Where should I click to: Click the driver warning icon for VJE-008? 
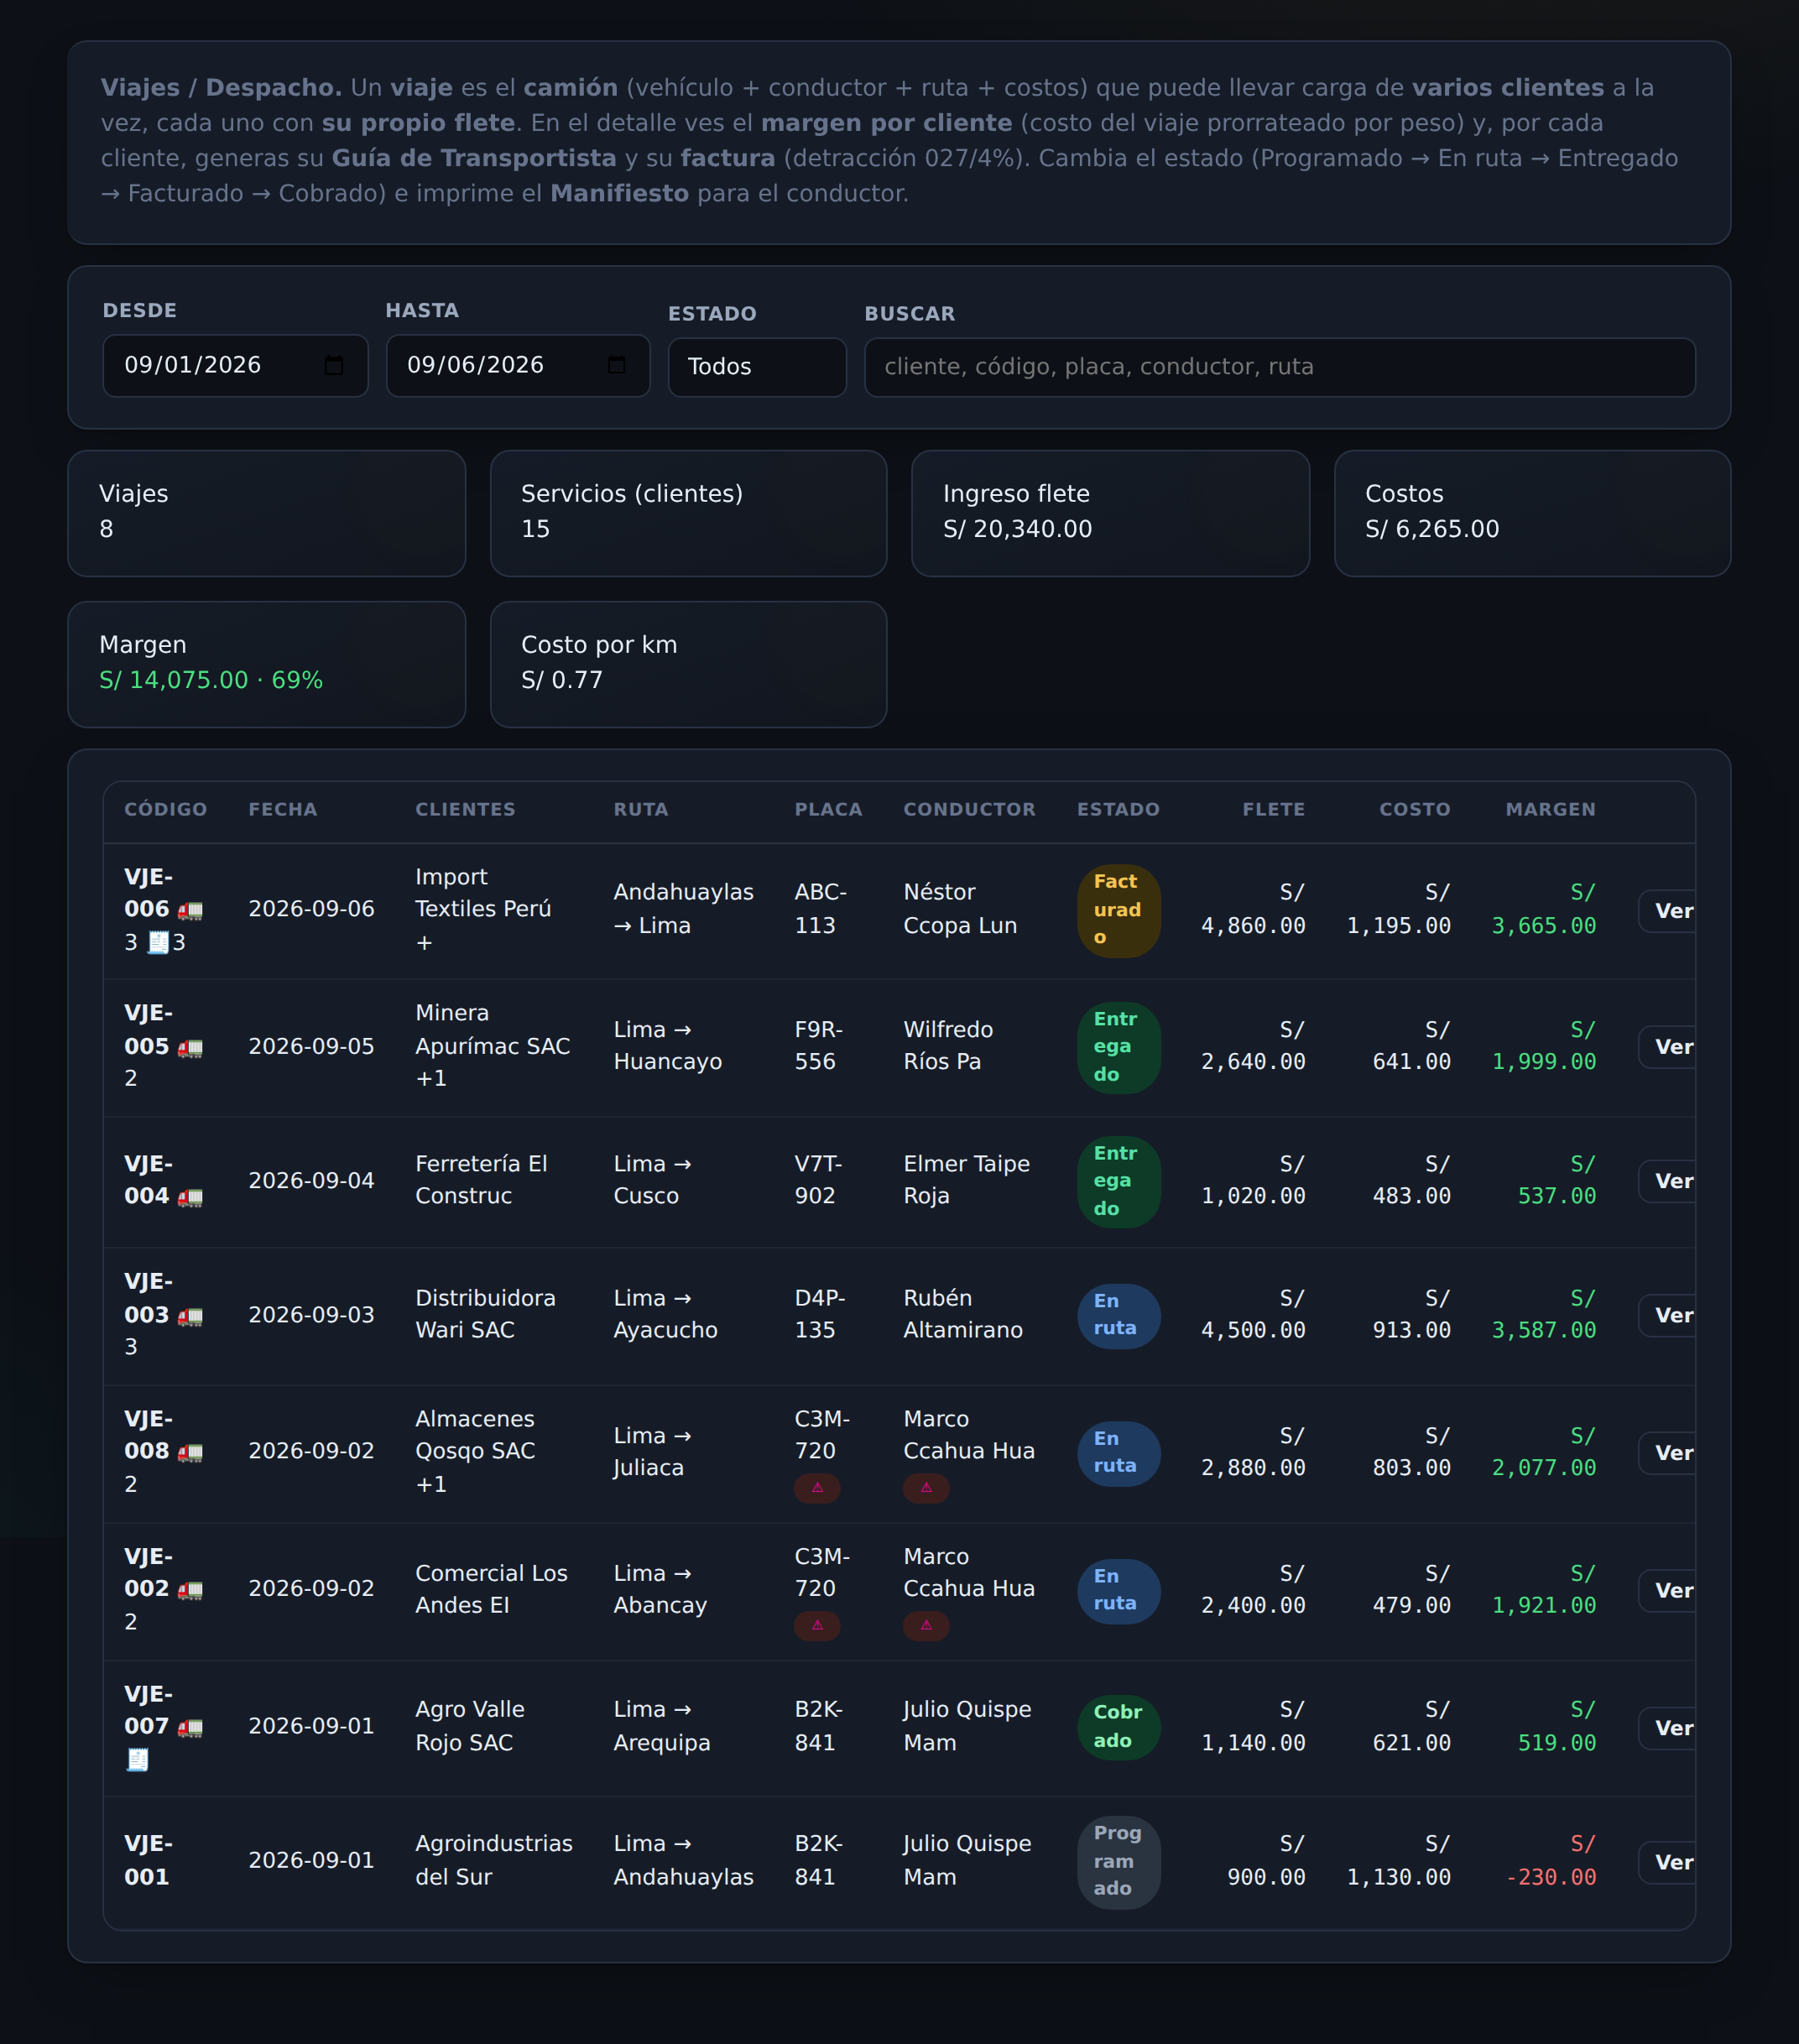(x=926, y=1488)
